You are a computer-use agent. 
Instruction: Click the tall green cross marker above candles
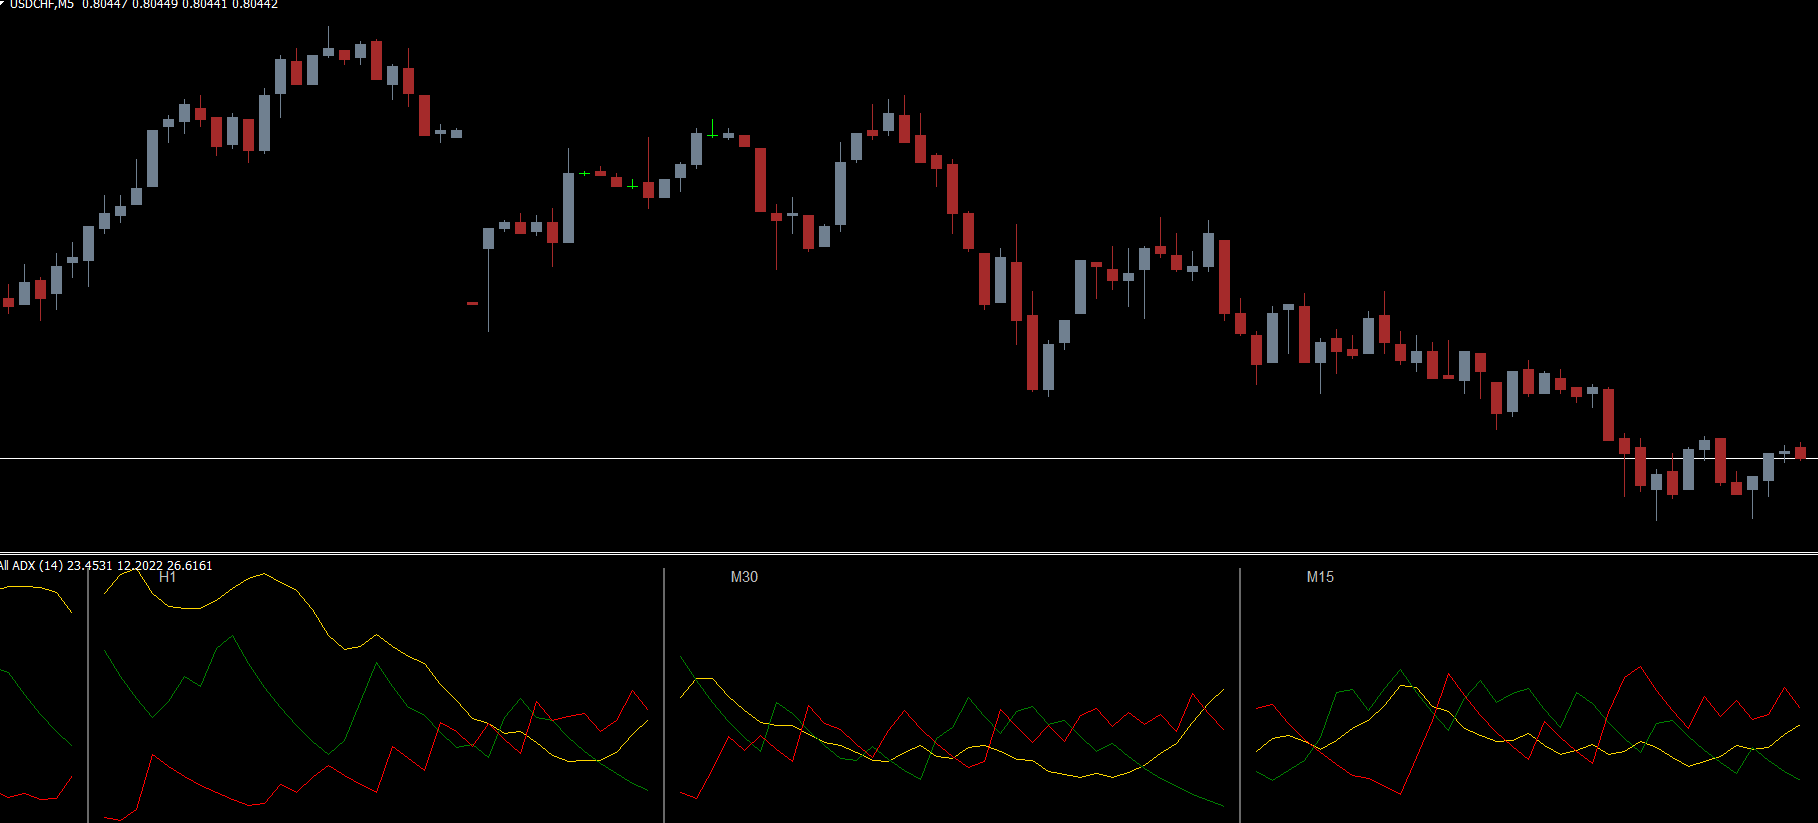[712, 130]
